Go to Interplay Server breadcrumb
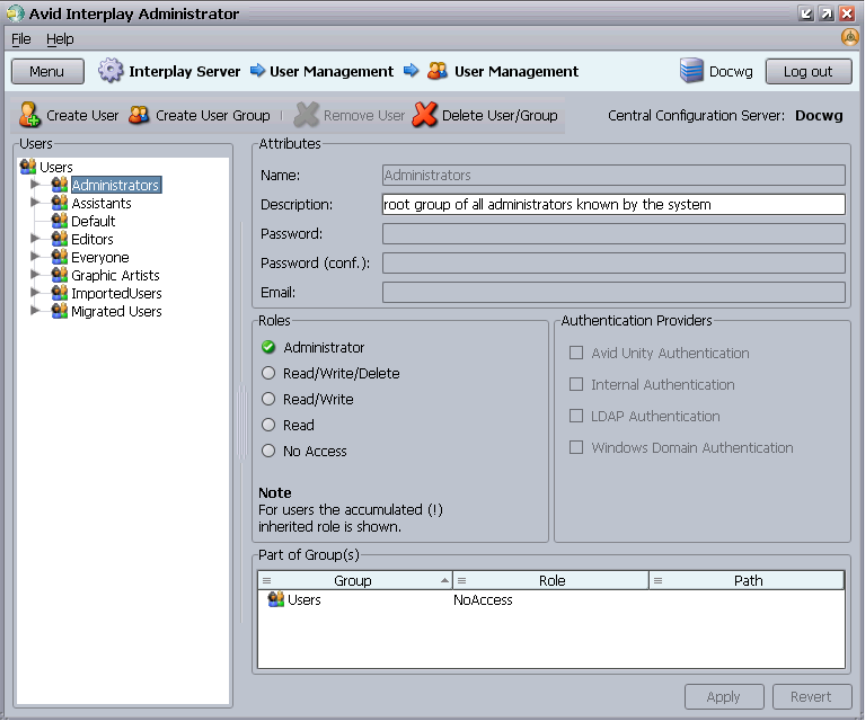The height and width of the screenshot is (720, 865). [184, 71]
